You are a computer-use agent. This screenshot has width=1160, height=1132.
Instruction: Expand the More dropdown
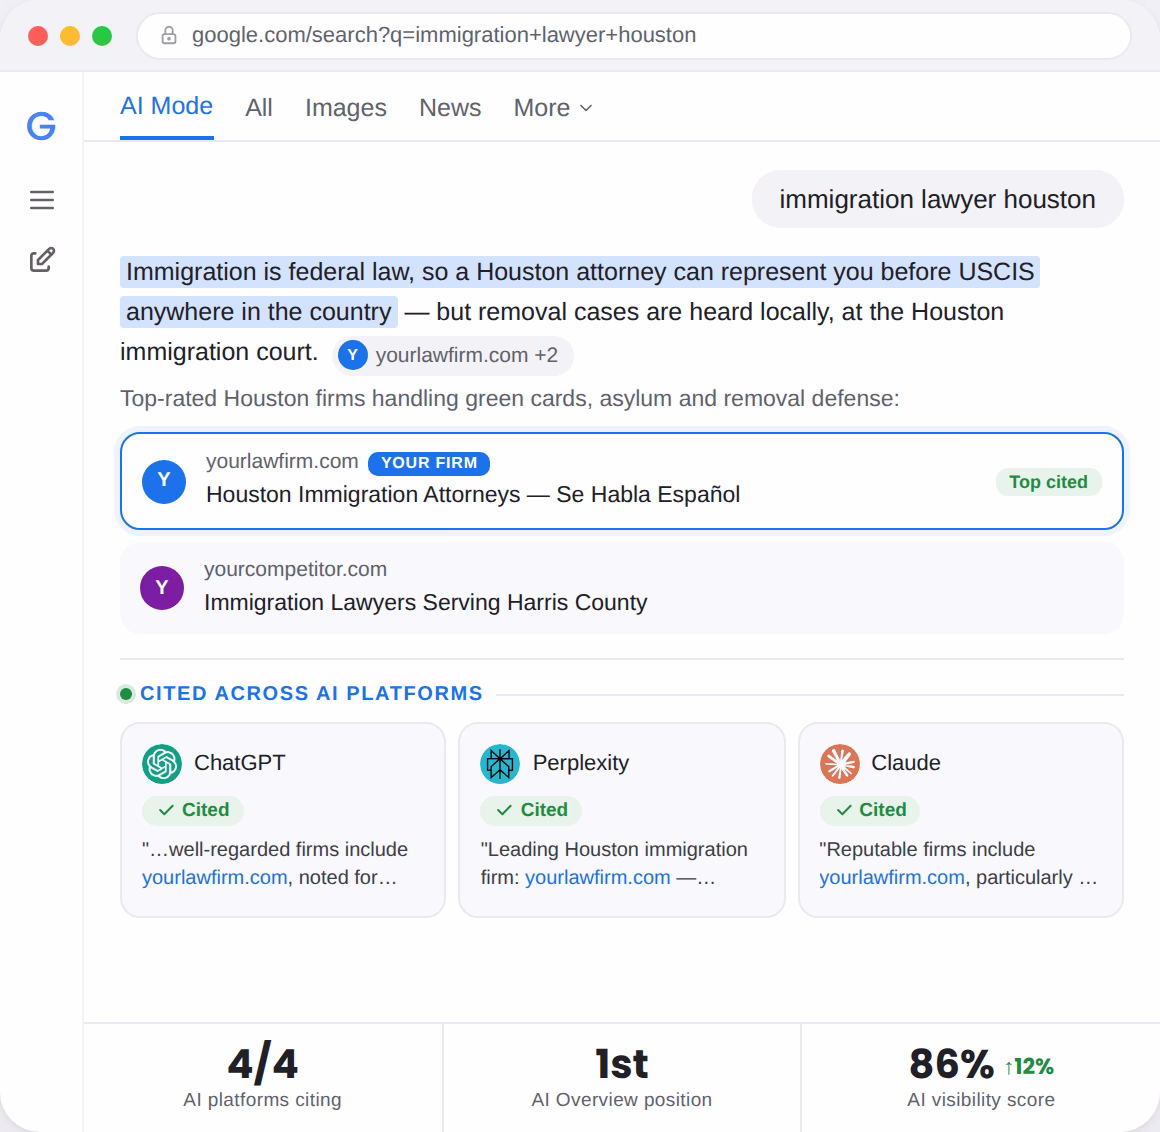(553, 108)
